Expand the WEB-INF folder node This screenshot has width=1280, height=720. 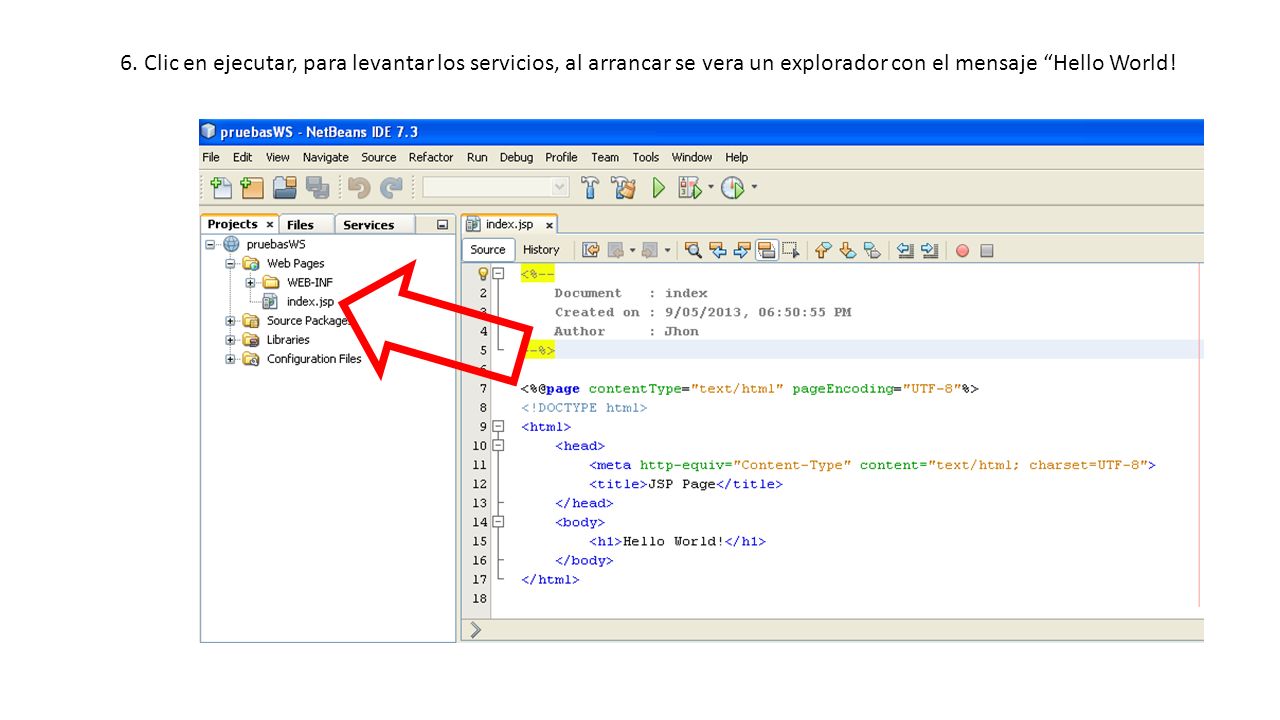point(250,283)
